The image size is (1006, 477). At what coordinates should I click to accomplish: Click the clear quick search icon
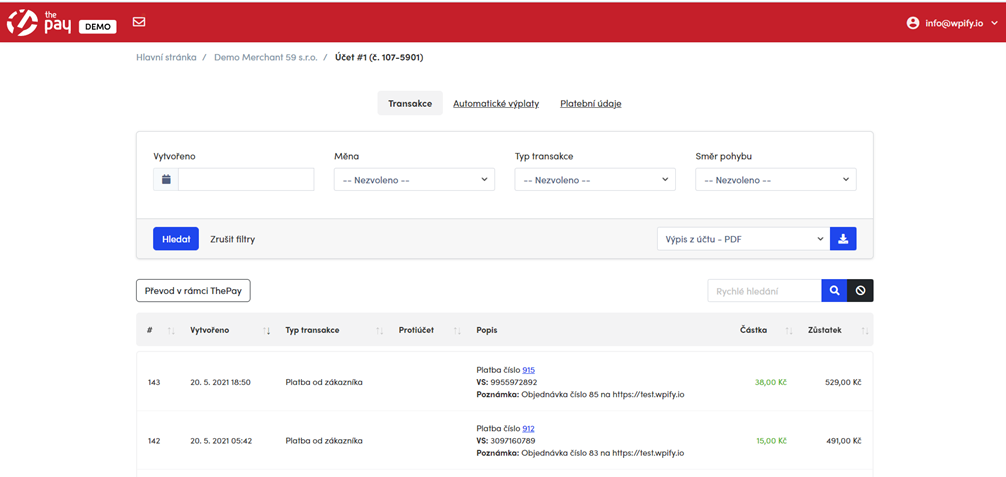[x=860, y=291]
